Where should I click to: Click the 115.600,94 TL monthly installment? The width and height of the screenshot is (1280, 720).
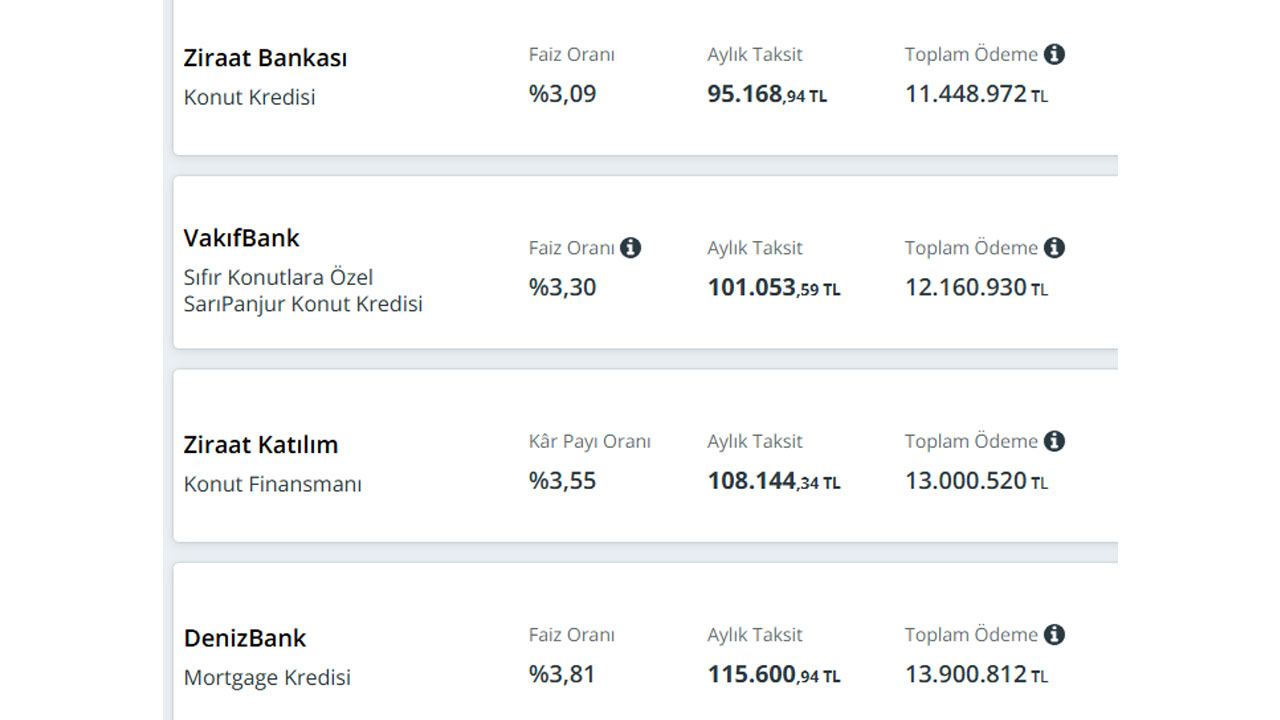tap(774, 675)
